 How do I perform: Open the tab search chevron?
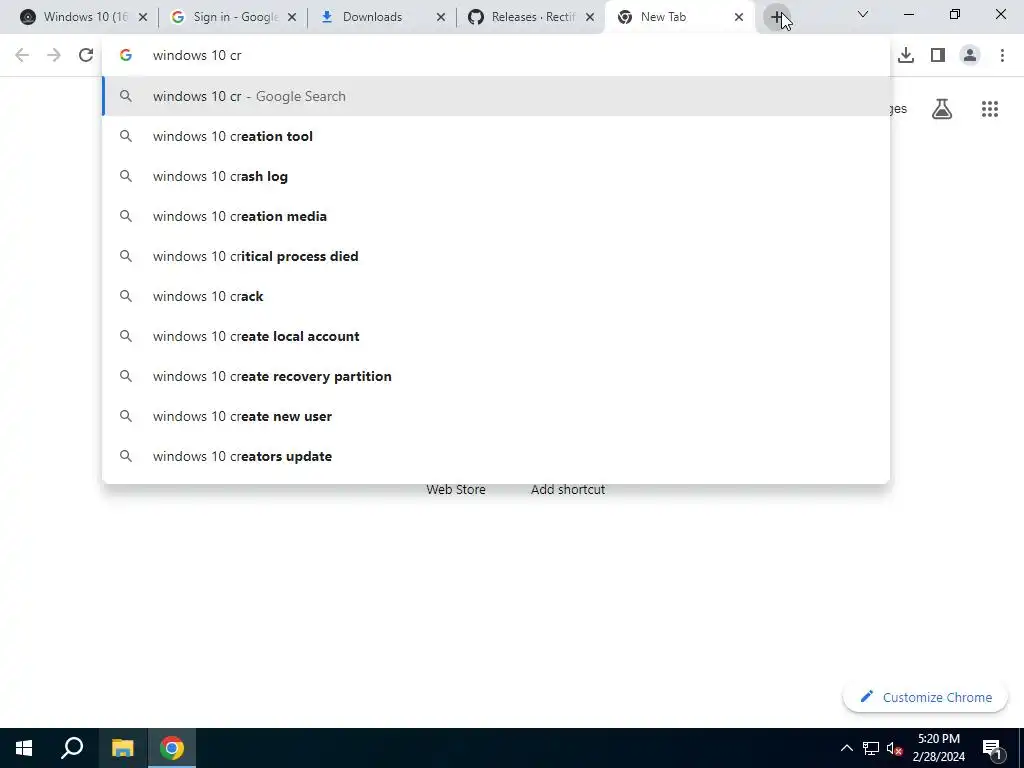coord(863,14)
